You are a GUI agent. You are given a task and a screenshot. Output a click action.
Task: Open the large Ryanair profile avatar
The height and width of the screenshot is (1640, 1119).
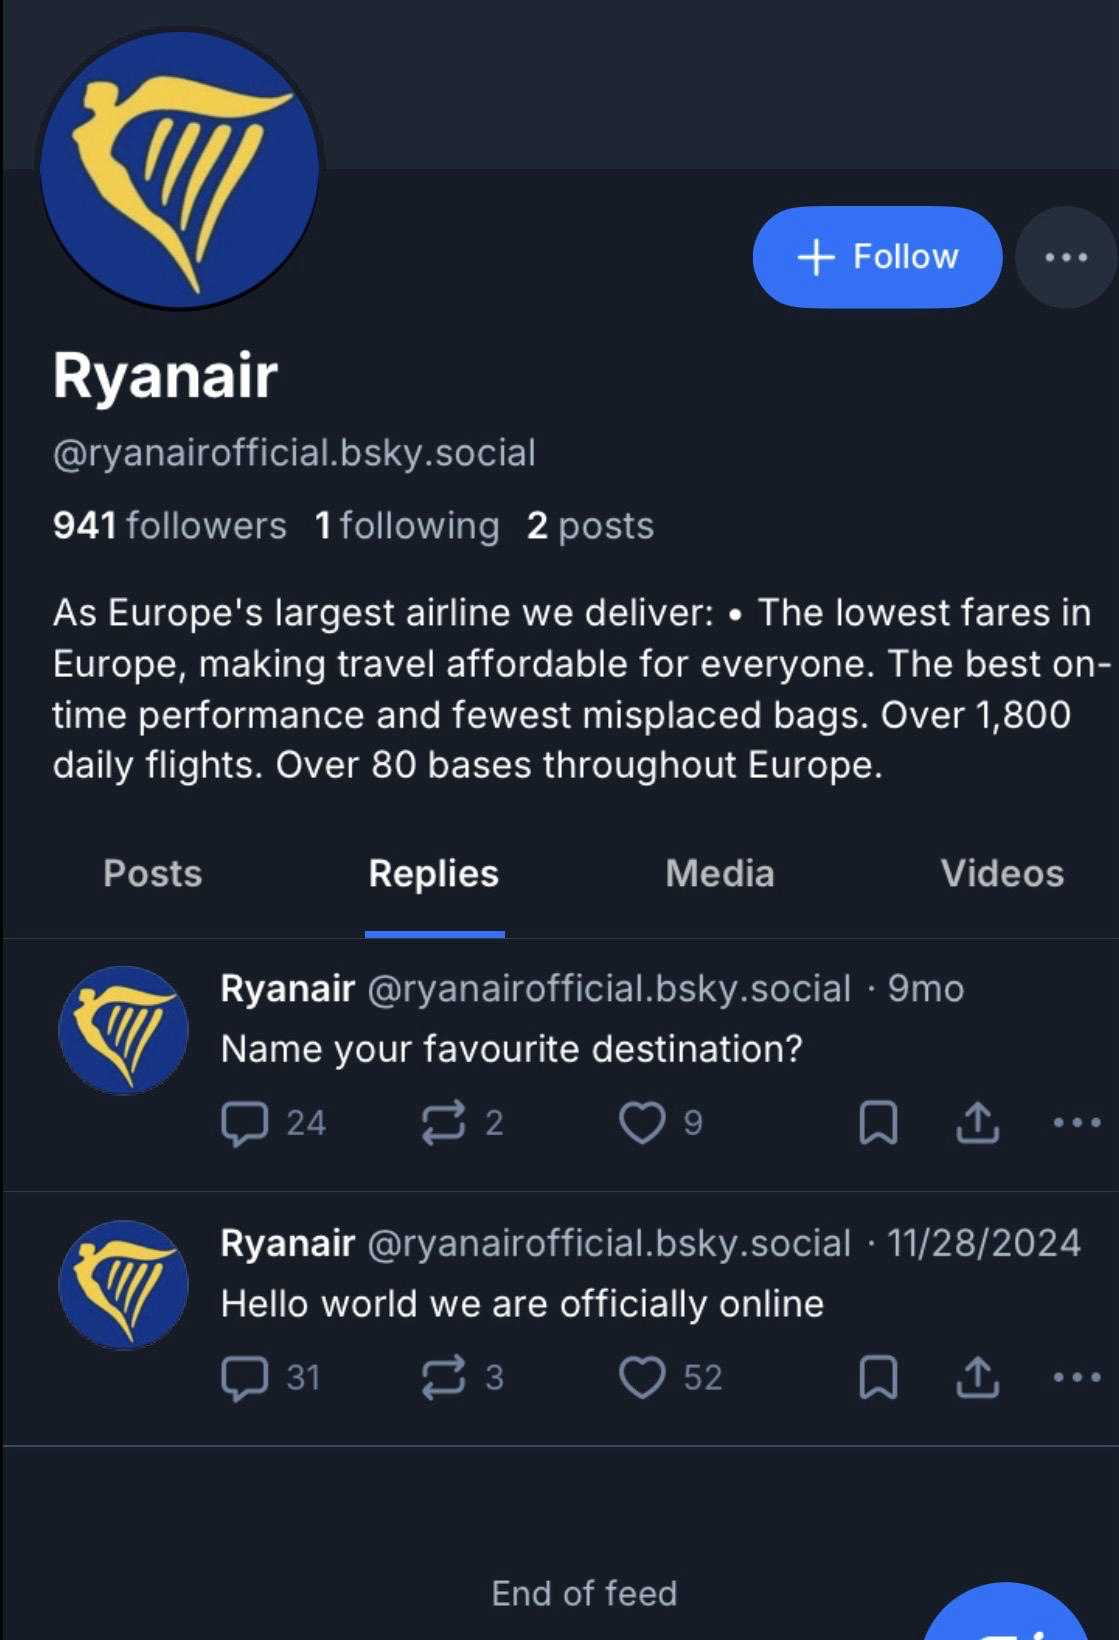tap(180, 169)
